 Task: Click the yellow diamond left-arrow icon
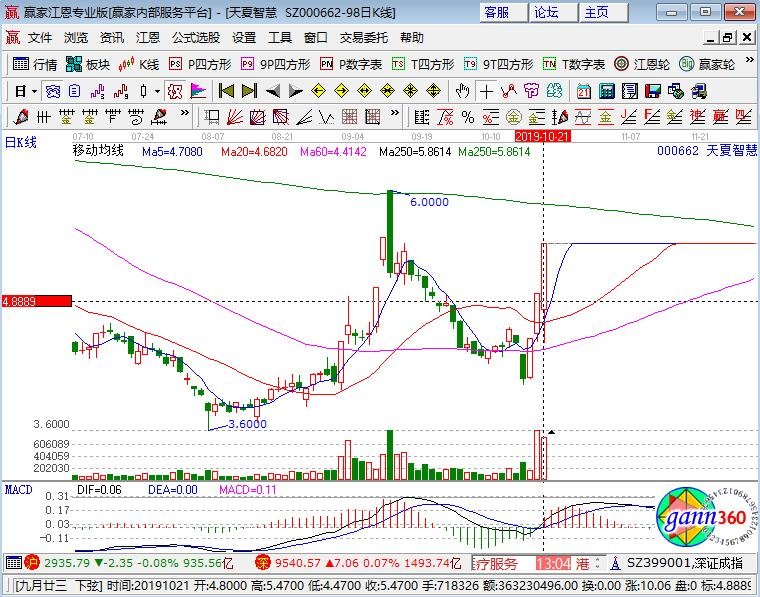pos(318,91)
